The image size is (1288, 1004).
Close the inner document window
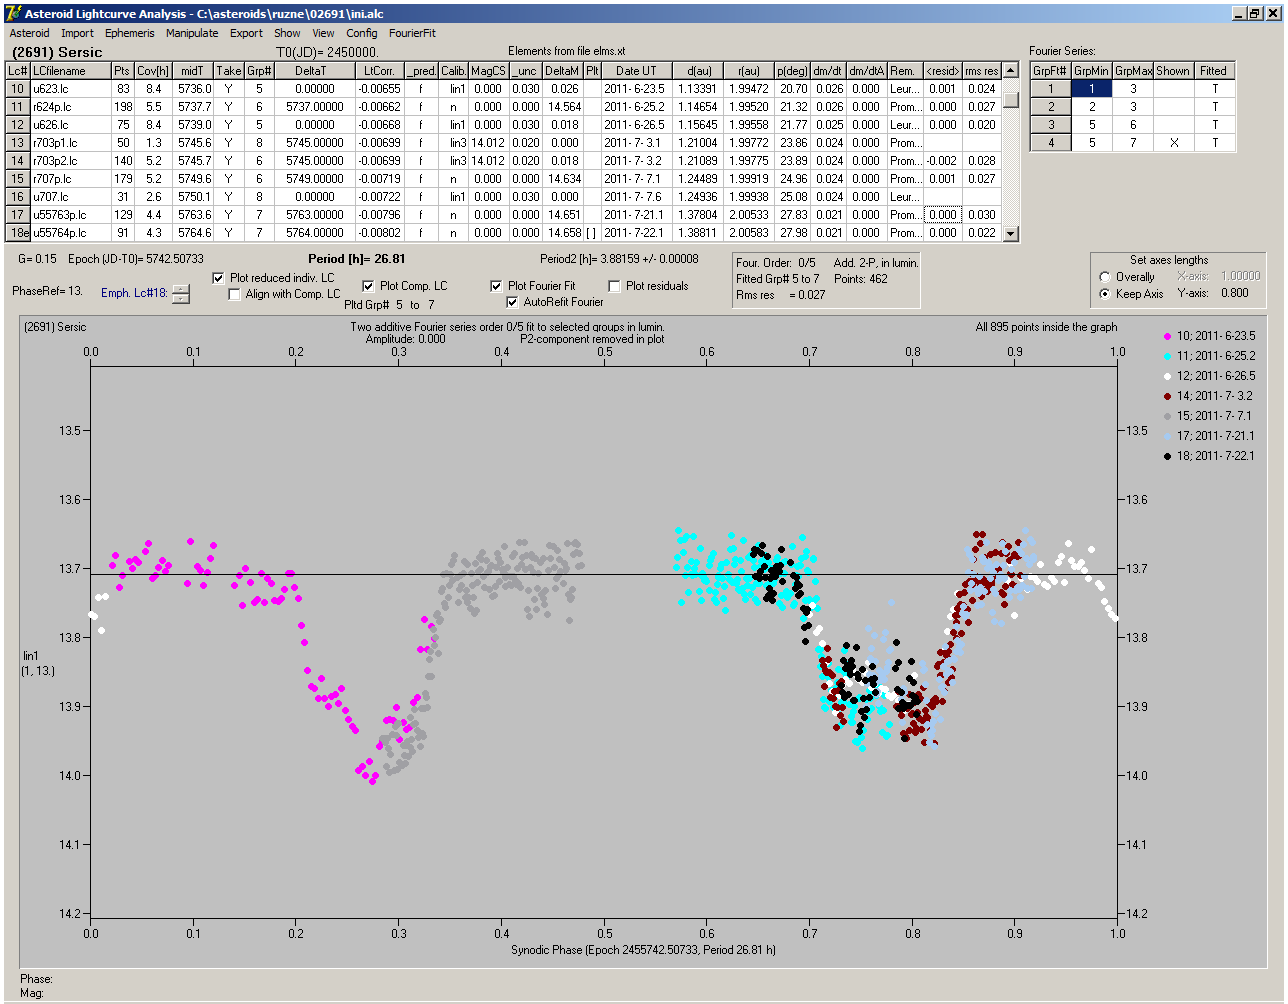point(1272,13)
